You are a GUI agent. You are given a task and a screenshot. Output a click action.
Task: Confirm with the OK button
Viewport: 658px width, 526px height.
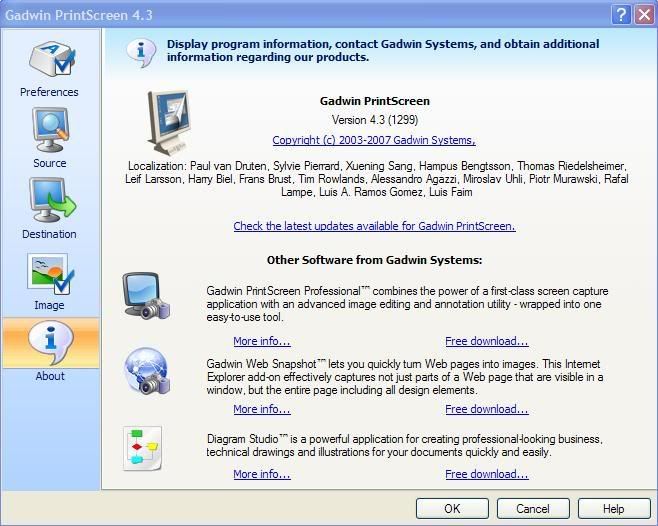tap(452, 509)
